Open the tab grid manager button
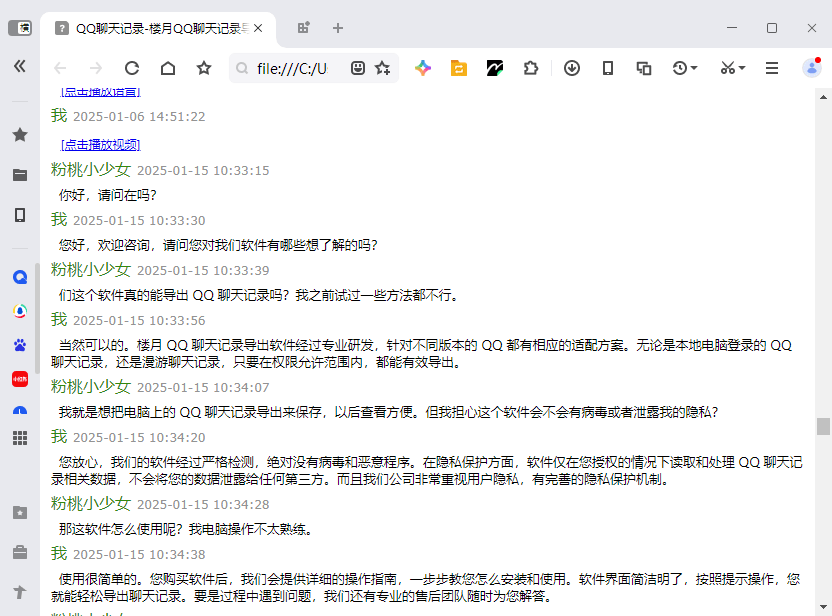 [x=304, y=28]
